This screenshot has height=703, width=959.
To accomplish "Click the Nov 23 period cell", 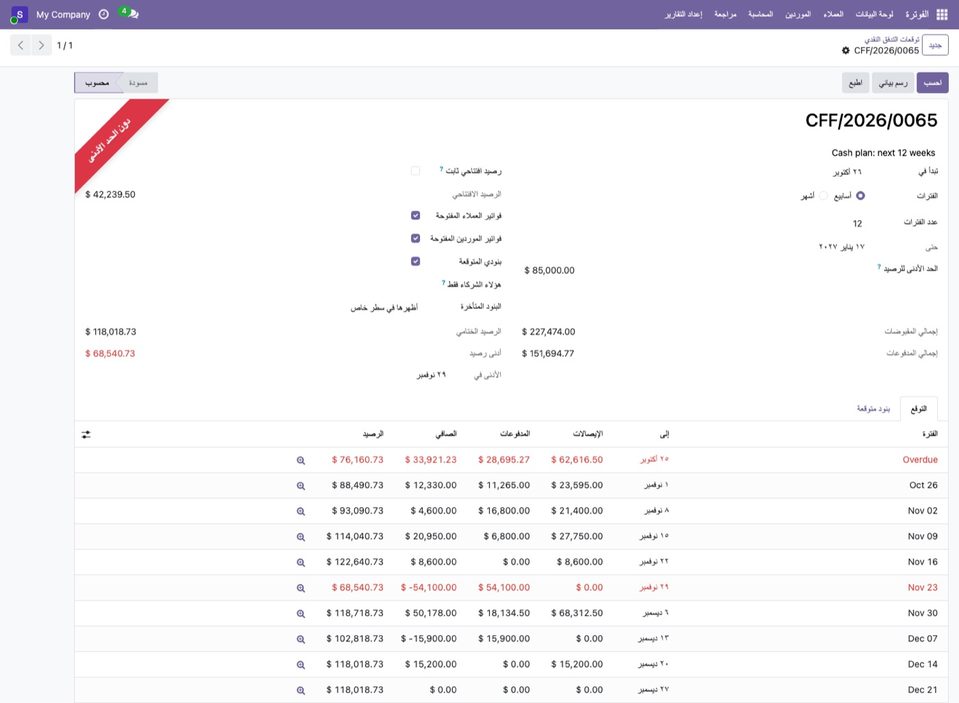I will click(x=922, y=587).
